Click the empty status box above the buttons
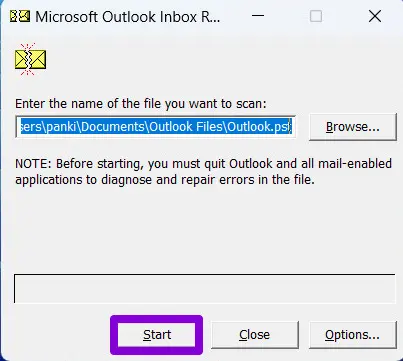The image size is (403, 361). pos(205,288)
